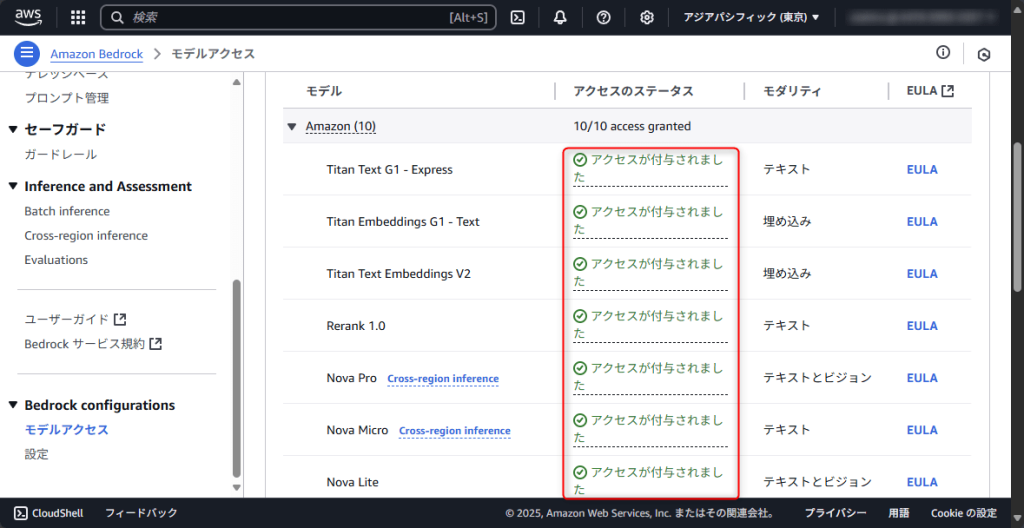Click テキストとビジョン modality for Nova Pro
Viewport: 1024px width, 528px height.
817,378
